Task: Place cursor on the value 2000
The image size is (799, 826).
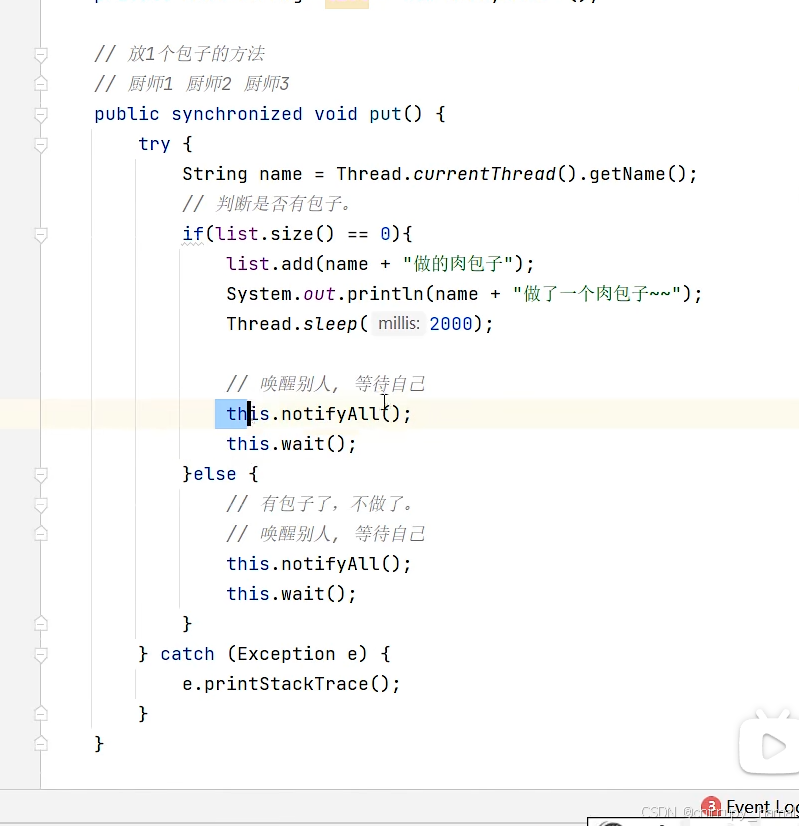Action: pos(451,323)
